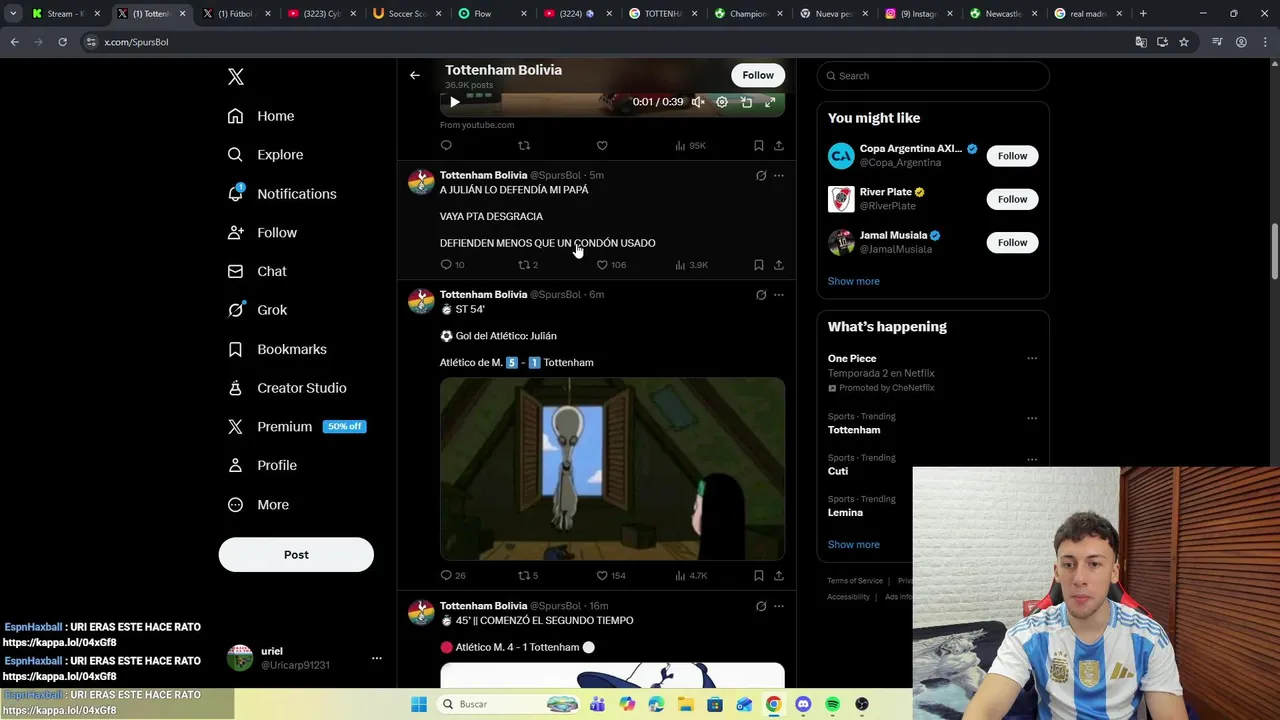Open Discord from the taskbar

(x=803, y=704)
